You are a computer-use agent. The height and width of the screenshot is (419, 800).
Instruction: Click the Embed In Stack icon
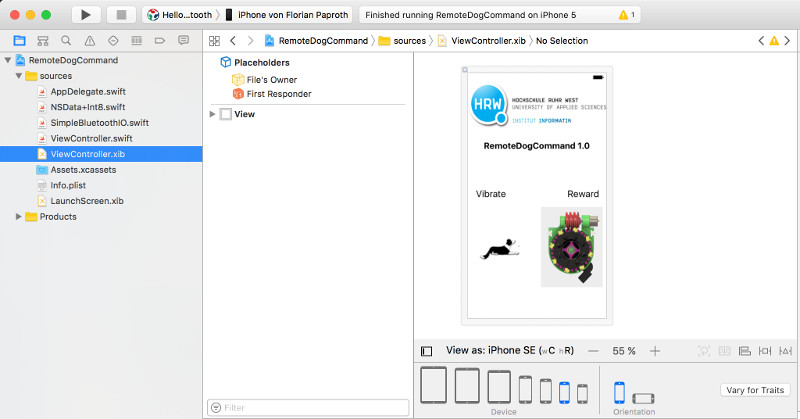click(x=724, y=351)
